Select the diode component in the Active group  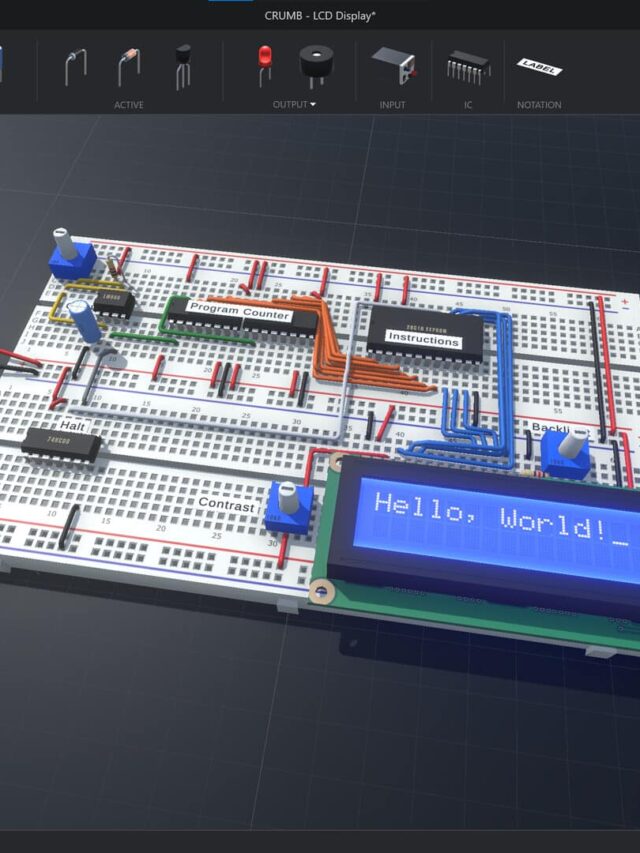click(75, 67)
